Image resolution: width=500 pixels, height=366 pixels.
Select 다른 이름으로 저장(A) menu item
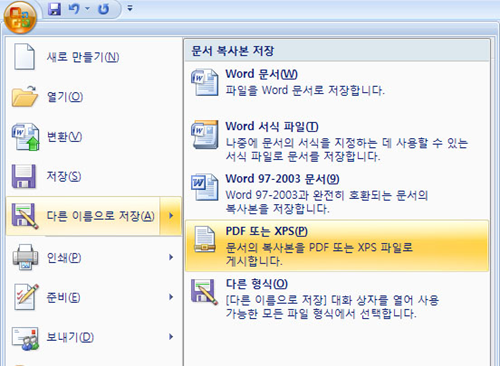click(83, 216)
